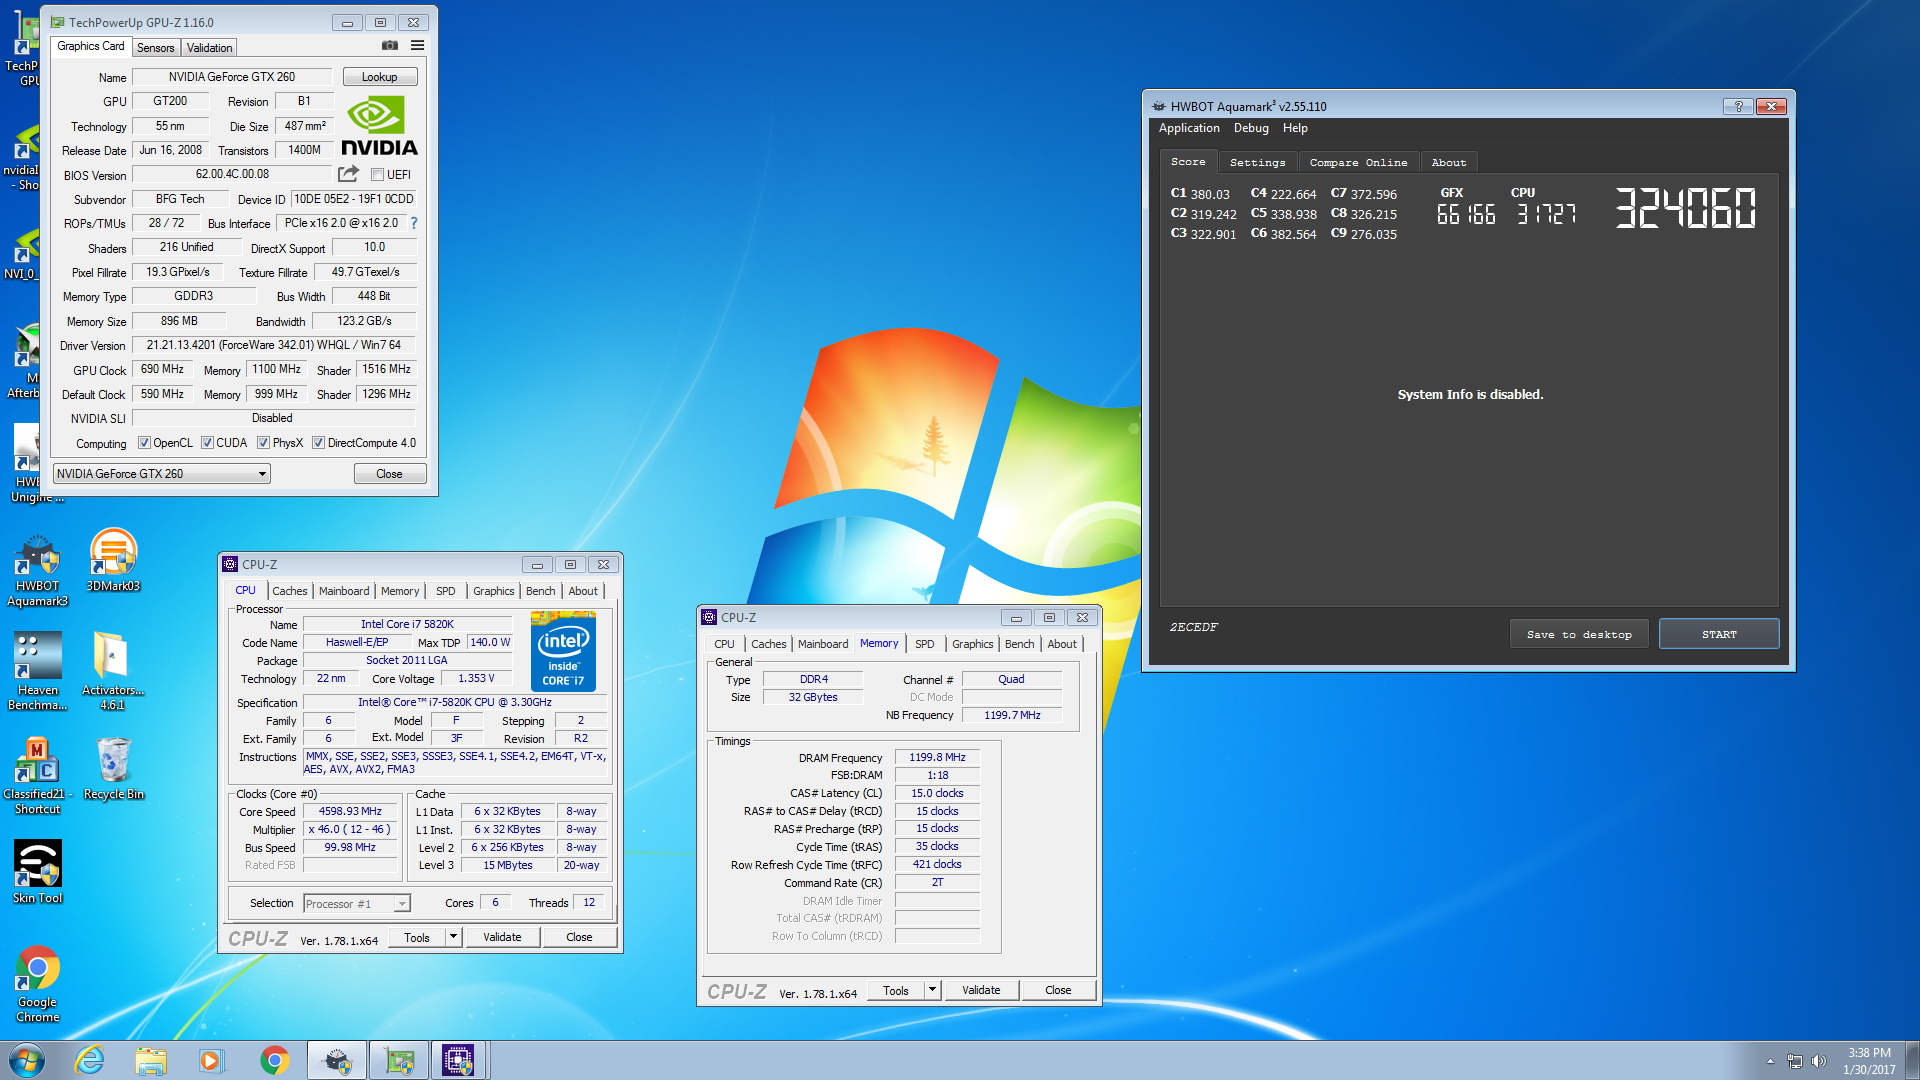1920x1080 pixels.
Task: Open Google Chrome desktop shortcut
Action: 37,984
